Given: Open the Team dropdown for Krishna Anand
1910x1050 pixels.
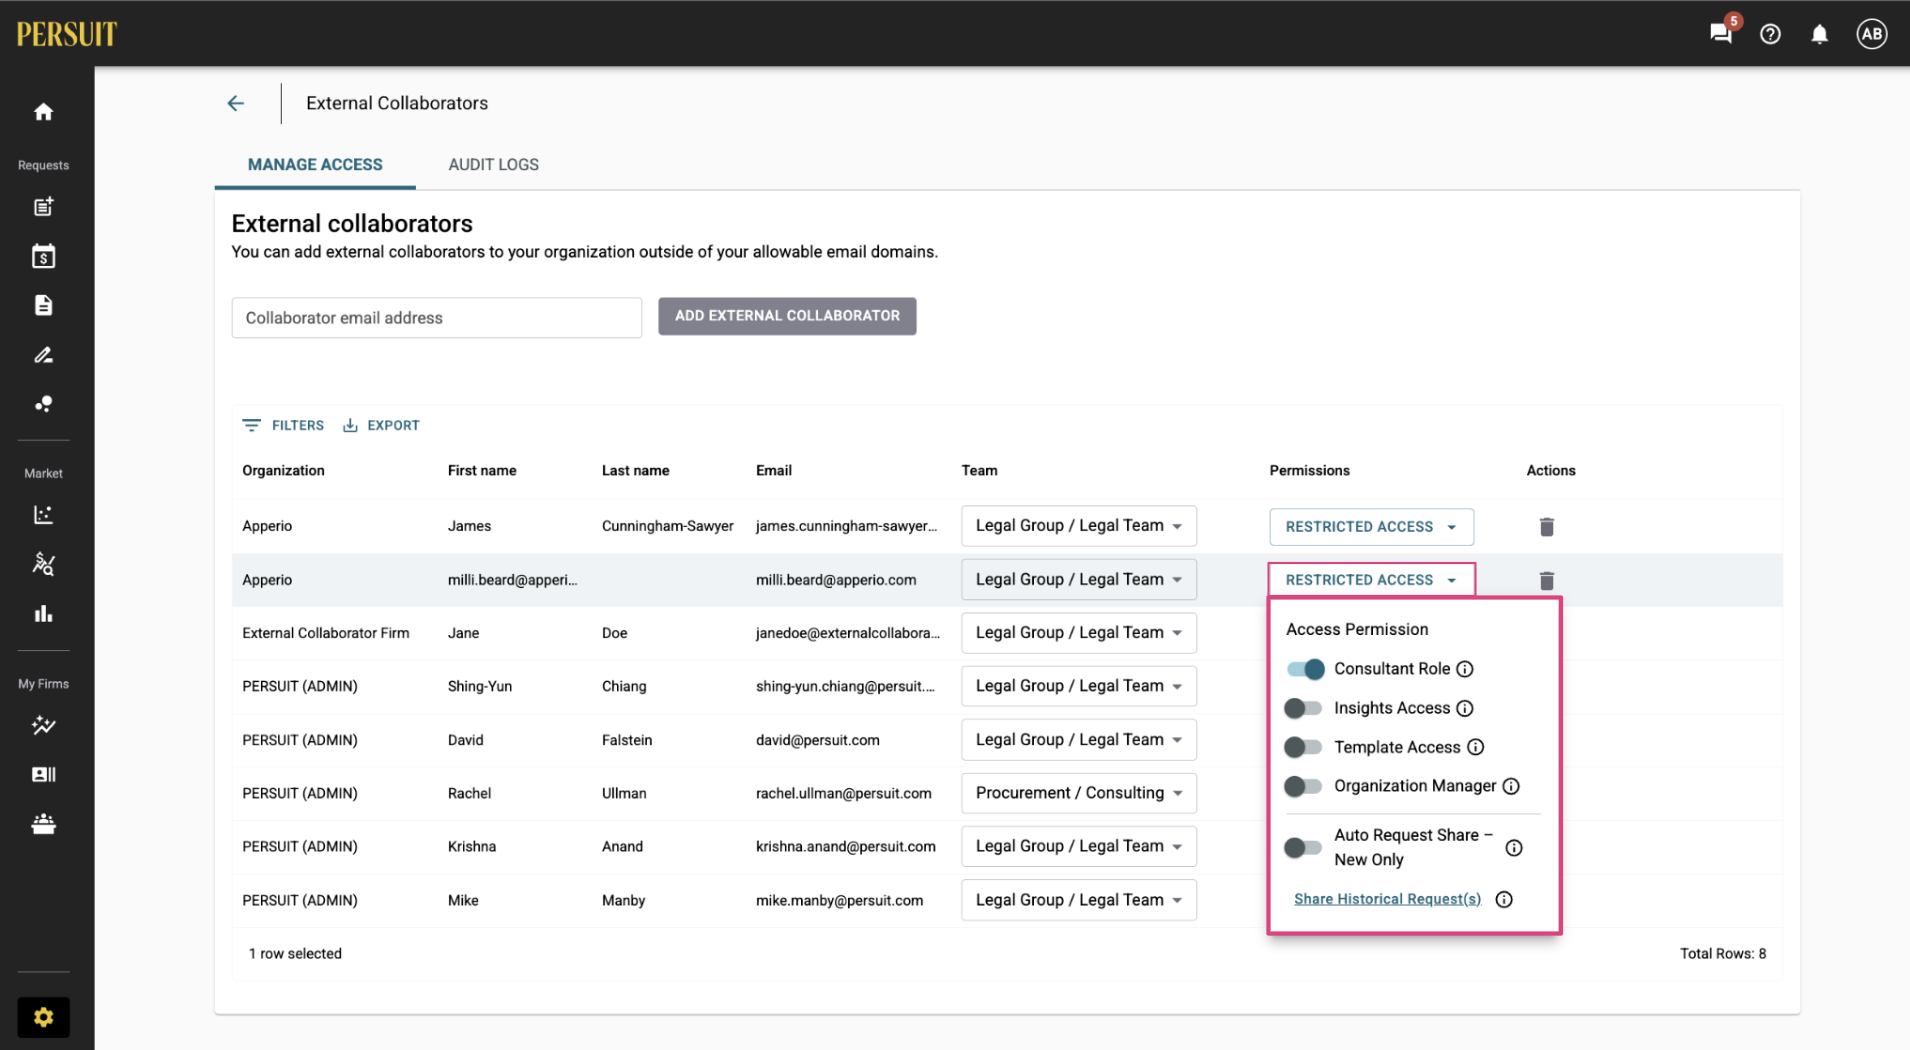Looking at the screenshot, I should 1078,846.
